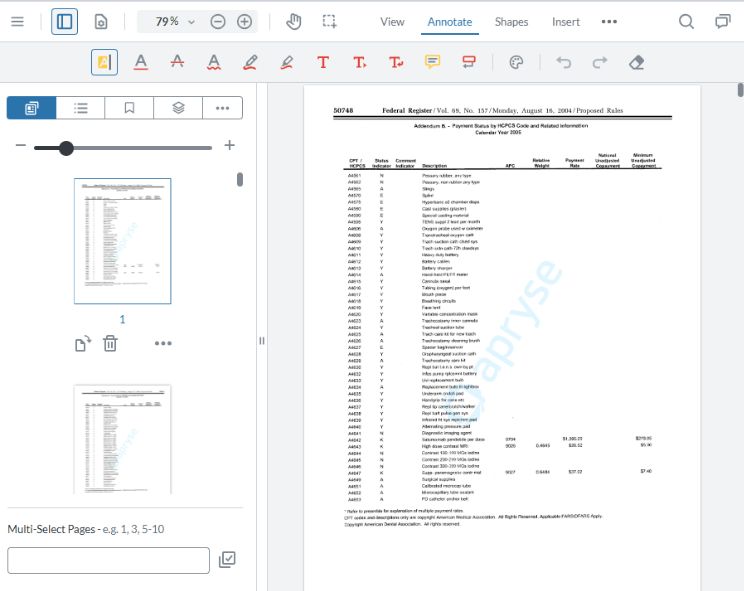This screenshot has height=591, width=744.
Task: Select the Mark Insert Text tool
Action: click(x=360, y=63)
